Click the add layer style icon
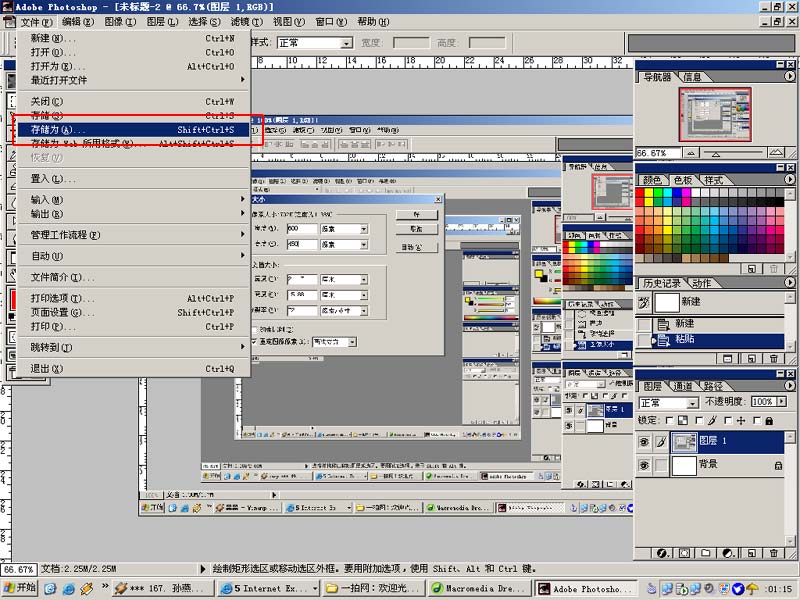The height and width of the screenshot is (600, 800). pyautogui.click(x=662, y=553)
